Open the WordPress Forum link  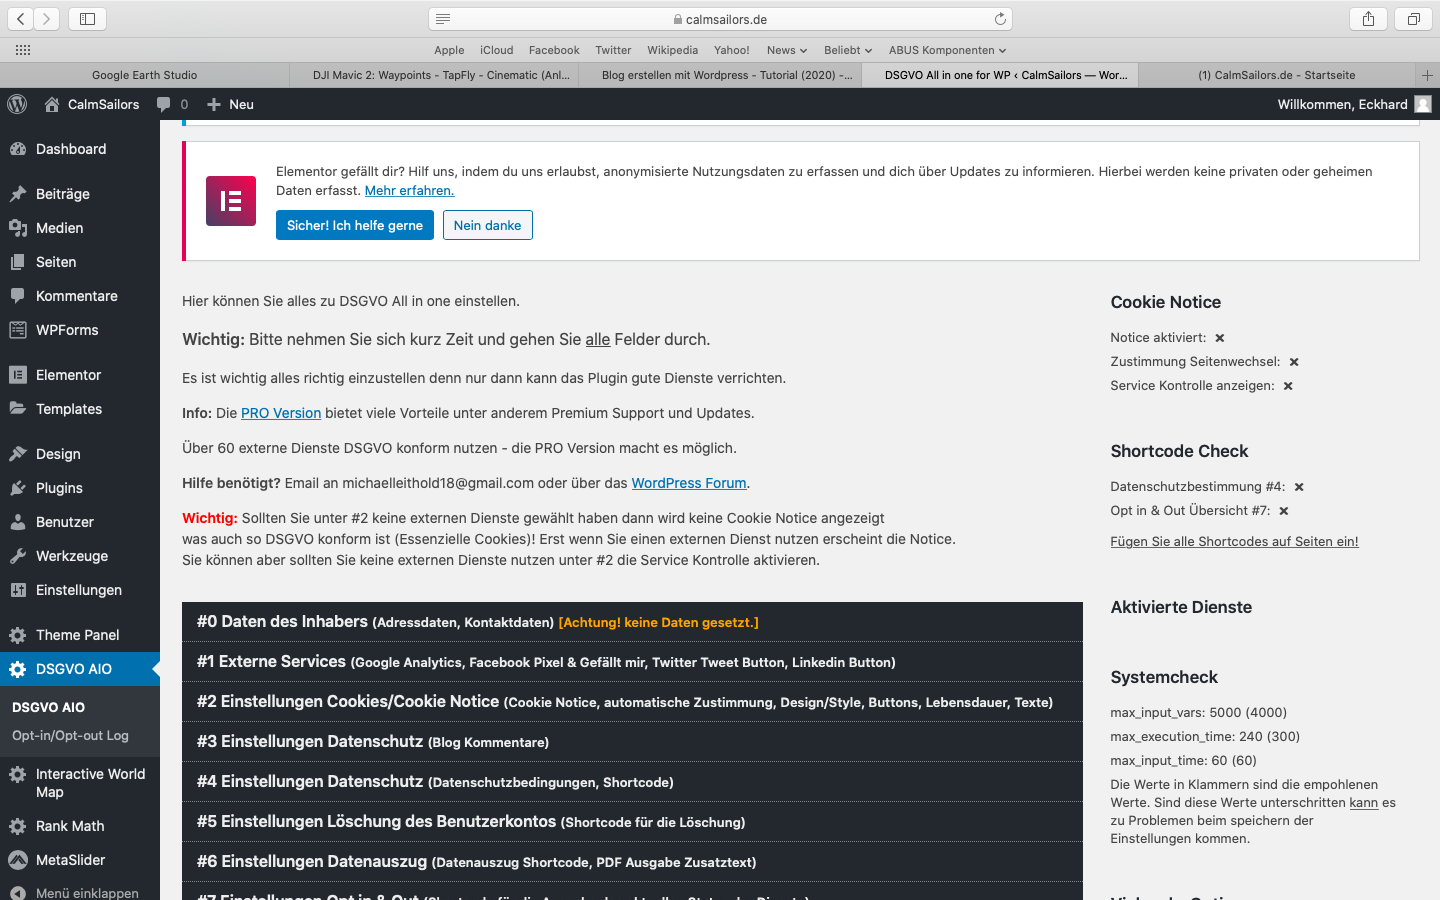point(689,483)
